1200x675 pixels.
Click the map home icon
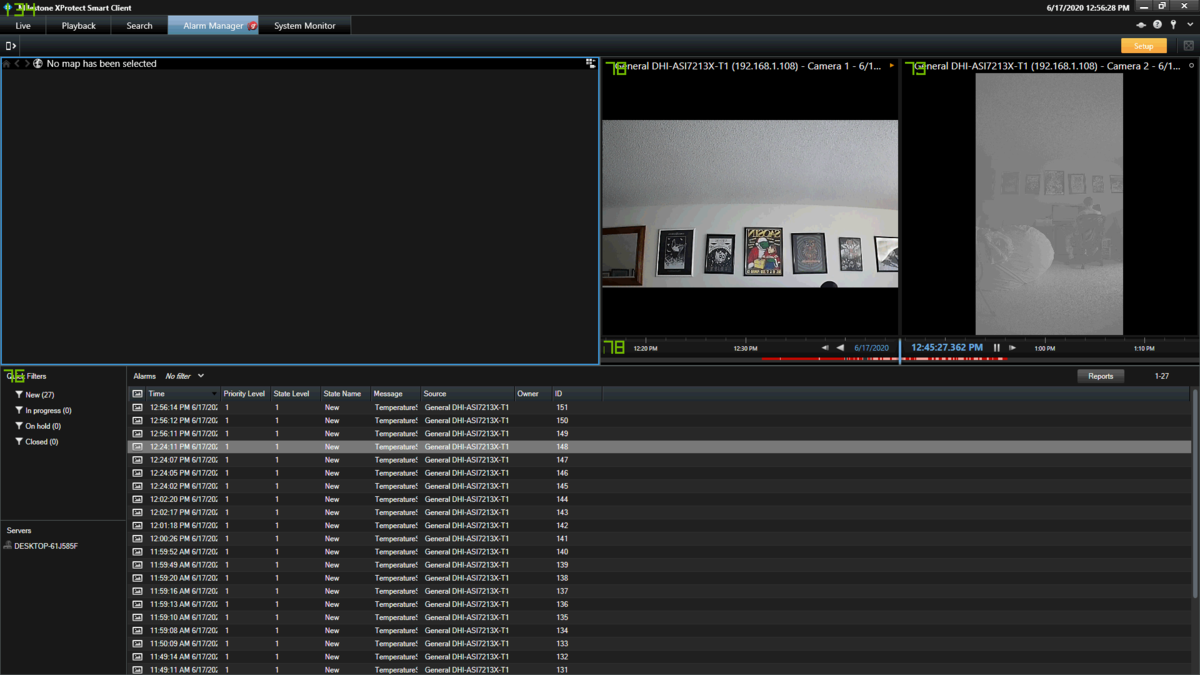(x=6, y=64)
